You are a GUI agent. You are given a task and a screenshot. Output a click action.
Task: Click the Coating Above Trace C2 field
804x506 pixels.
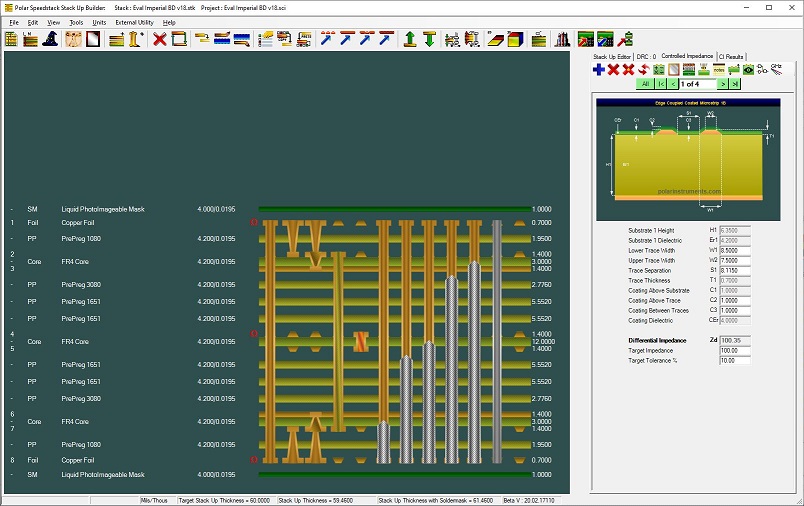point(735,300)
